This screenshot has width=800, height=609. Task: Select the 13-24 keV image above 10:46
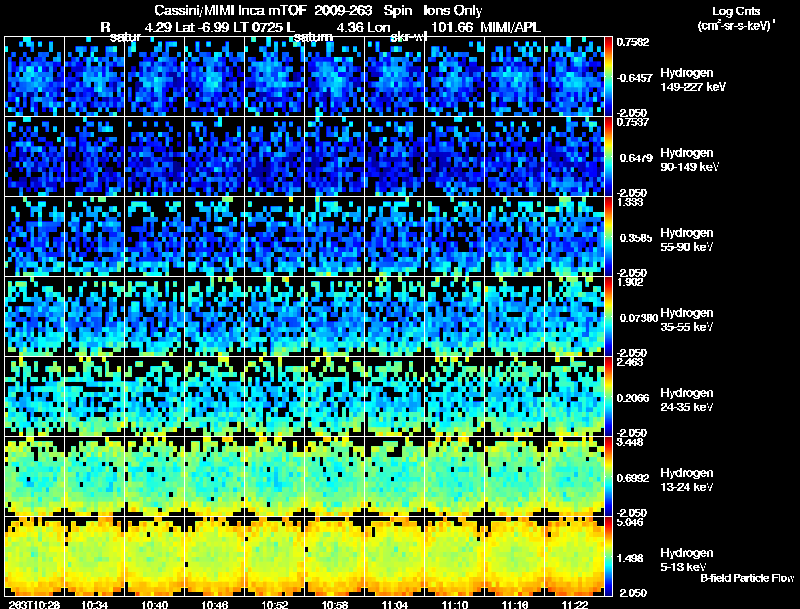tap(215, 477)
